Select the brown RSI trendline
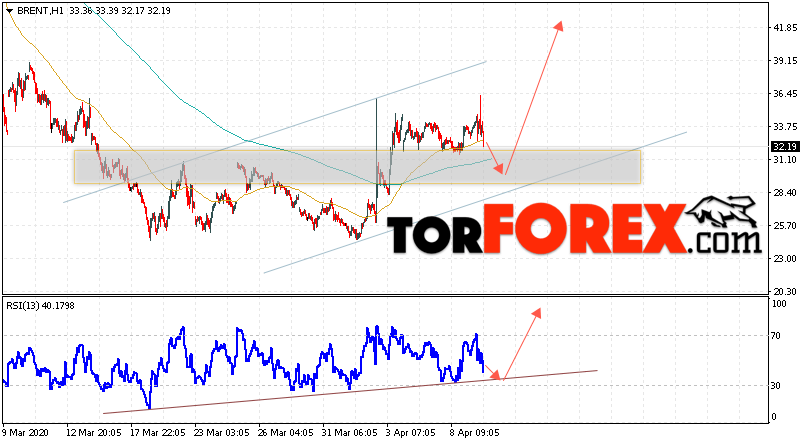The height and width of the screenshot is (444, 808). point(350,391)
